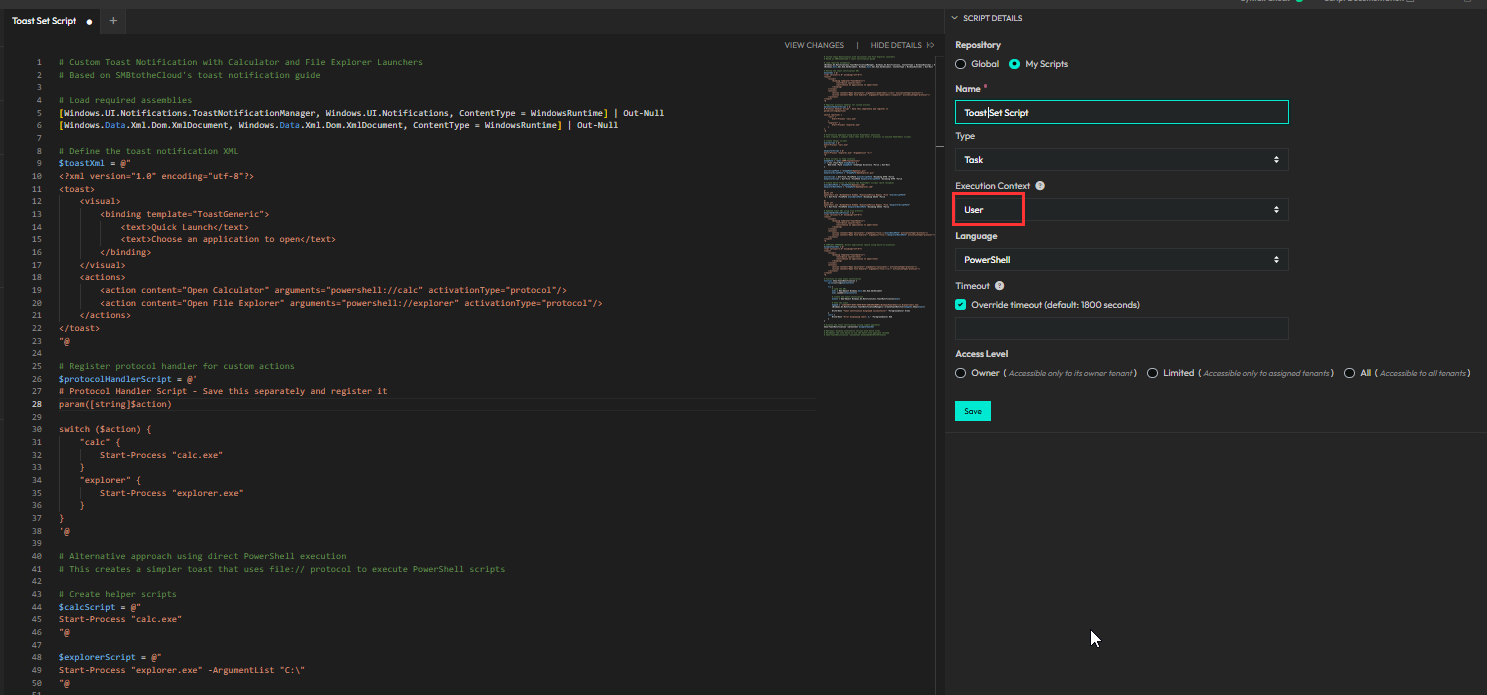Select the Global repository radio button
The width and height of the screenshot is (1487, 695).
point(961,64)
